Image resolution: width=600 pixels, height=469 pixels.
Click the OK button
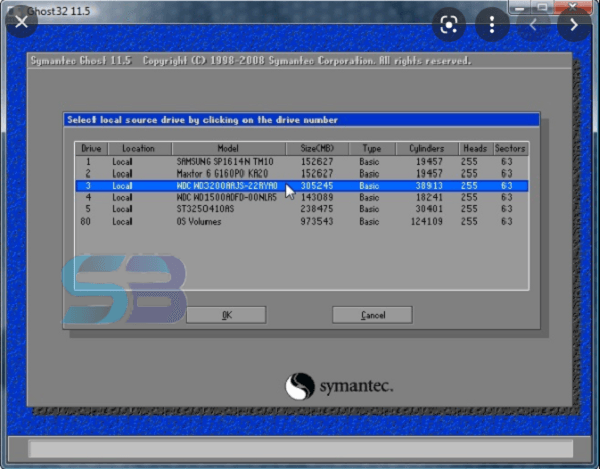pyautogui.click(x=226, y=314)
